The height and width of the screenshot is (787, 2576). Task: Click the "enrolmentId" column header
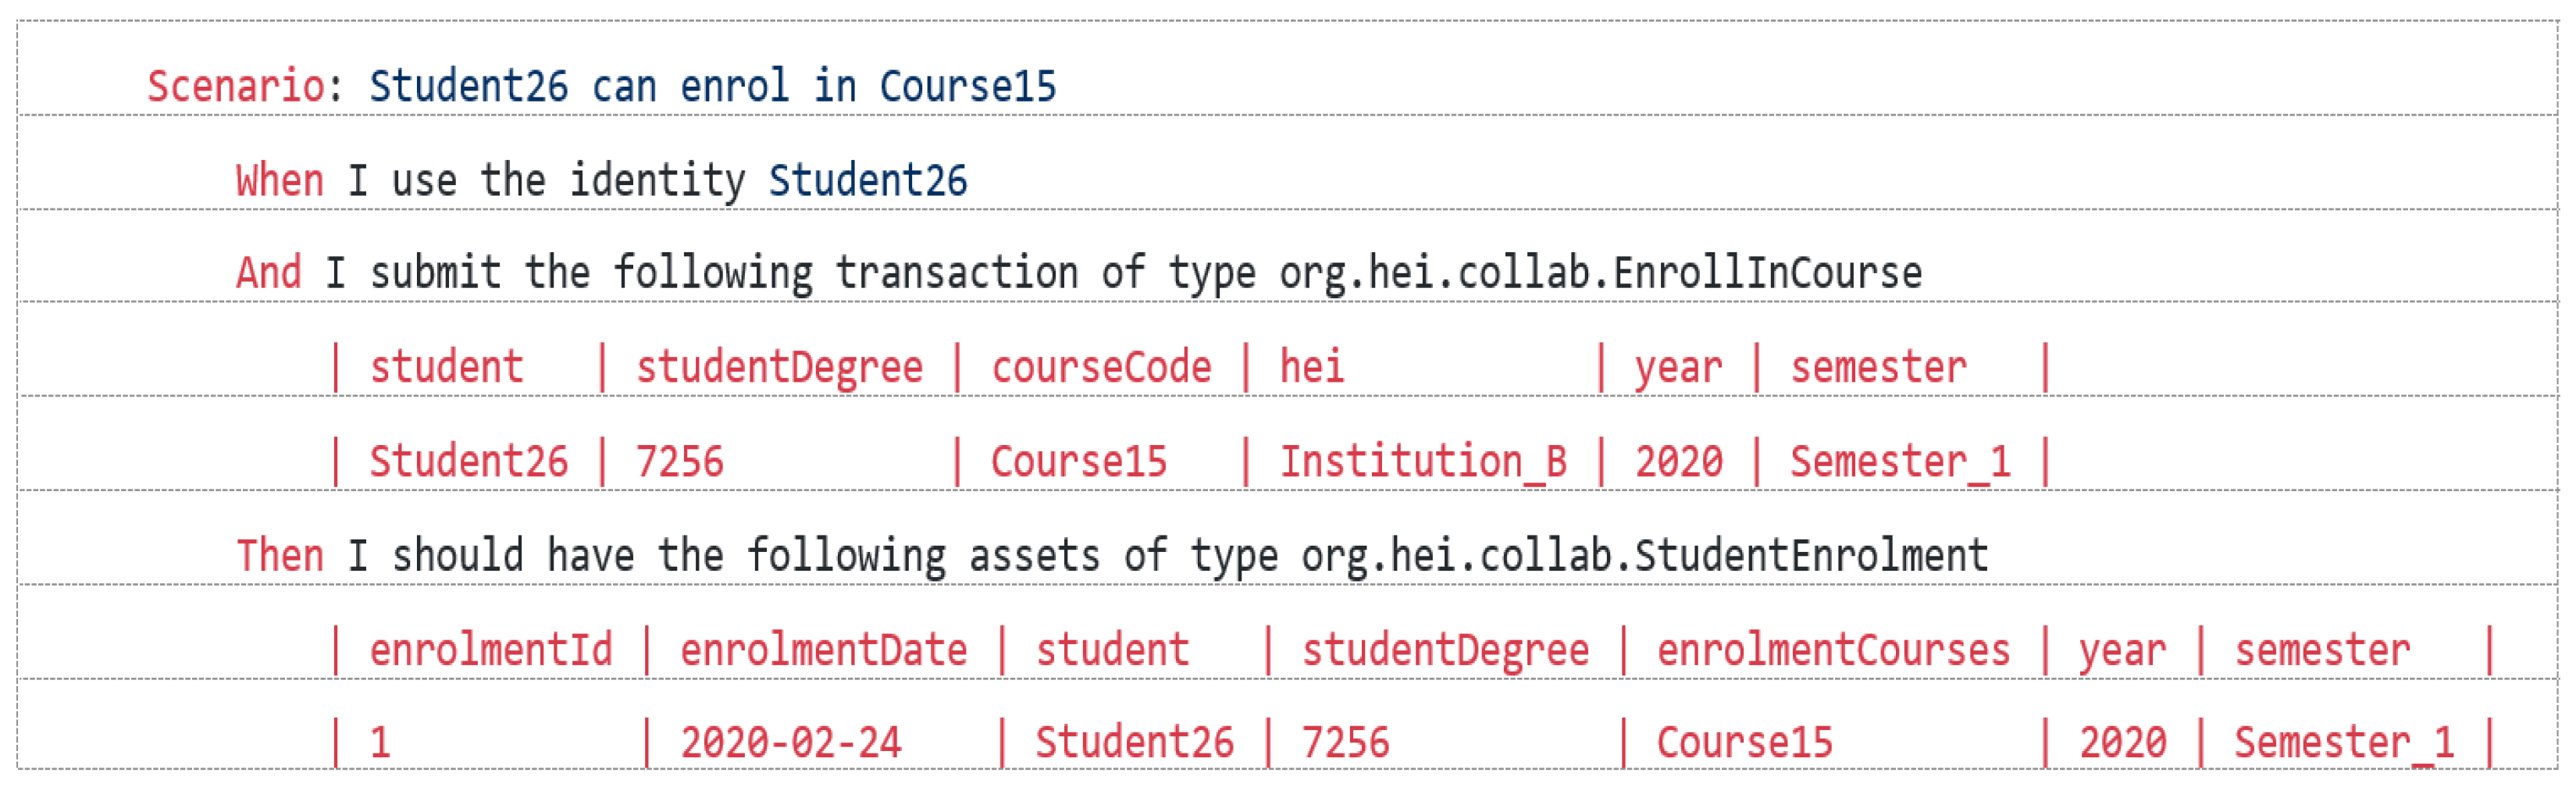pyautogui.click(x=491, y=651)
